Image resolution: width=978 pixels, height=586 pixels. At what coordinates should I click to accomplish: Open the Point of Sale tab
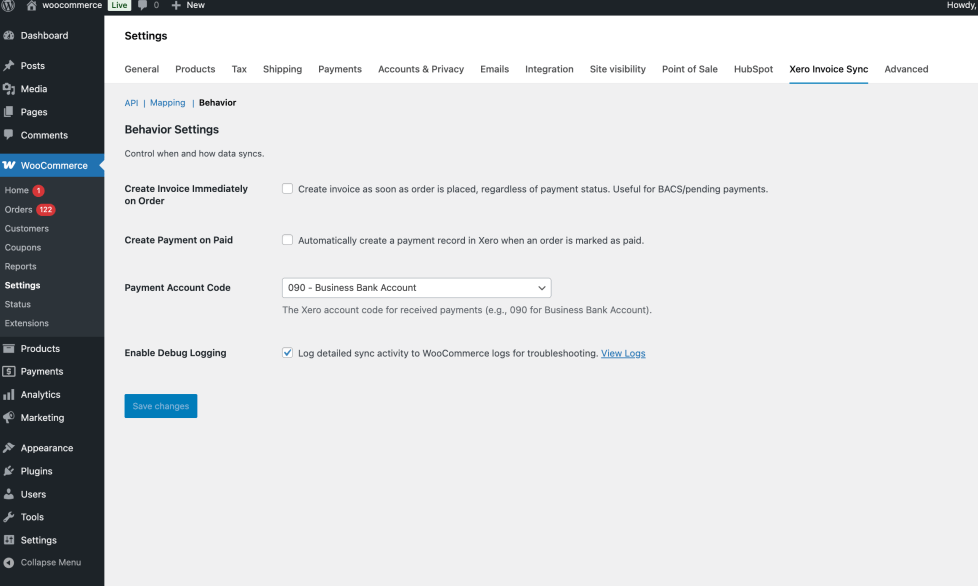tap(690, 69)
